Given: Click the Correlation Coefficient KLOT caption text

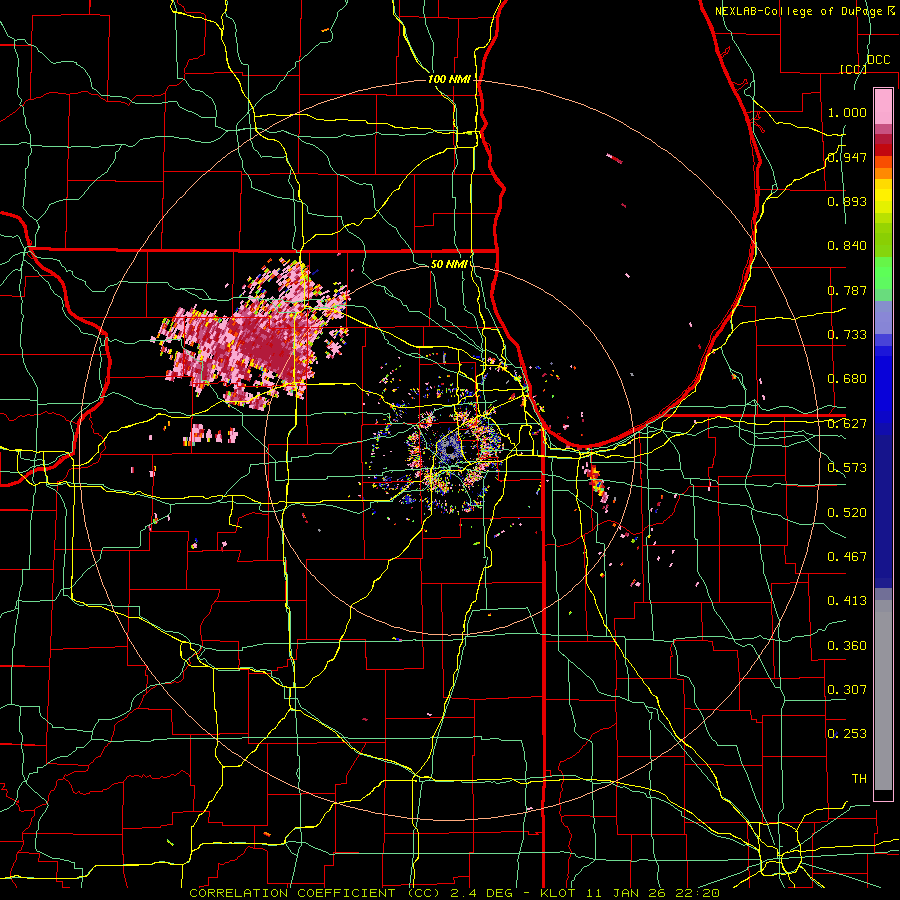Looking at the screenshot, I should (x=455, y=893).
